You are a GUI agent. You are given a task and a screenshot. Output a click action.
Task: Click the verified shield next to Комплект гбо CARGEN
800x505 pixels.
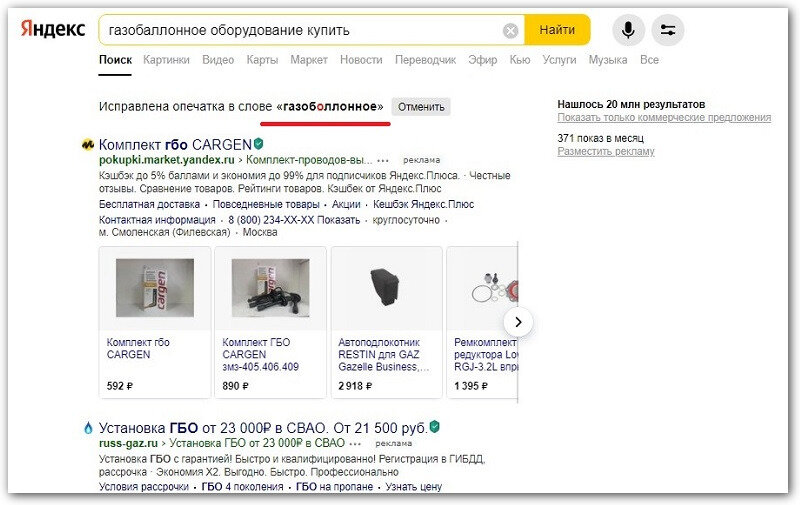(259, 144)
